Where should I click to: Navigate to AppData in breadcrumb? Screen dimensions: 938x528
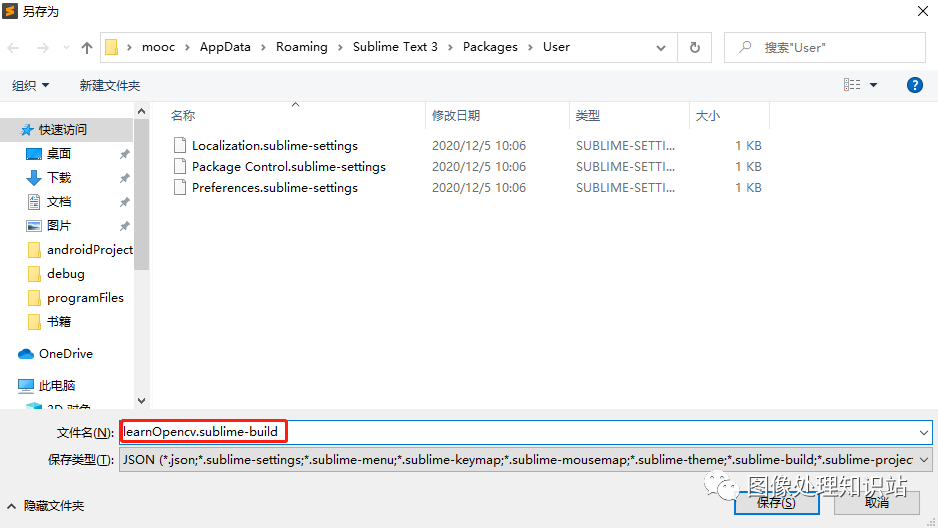225,47
